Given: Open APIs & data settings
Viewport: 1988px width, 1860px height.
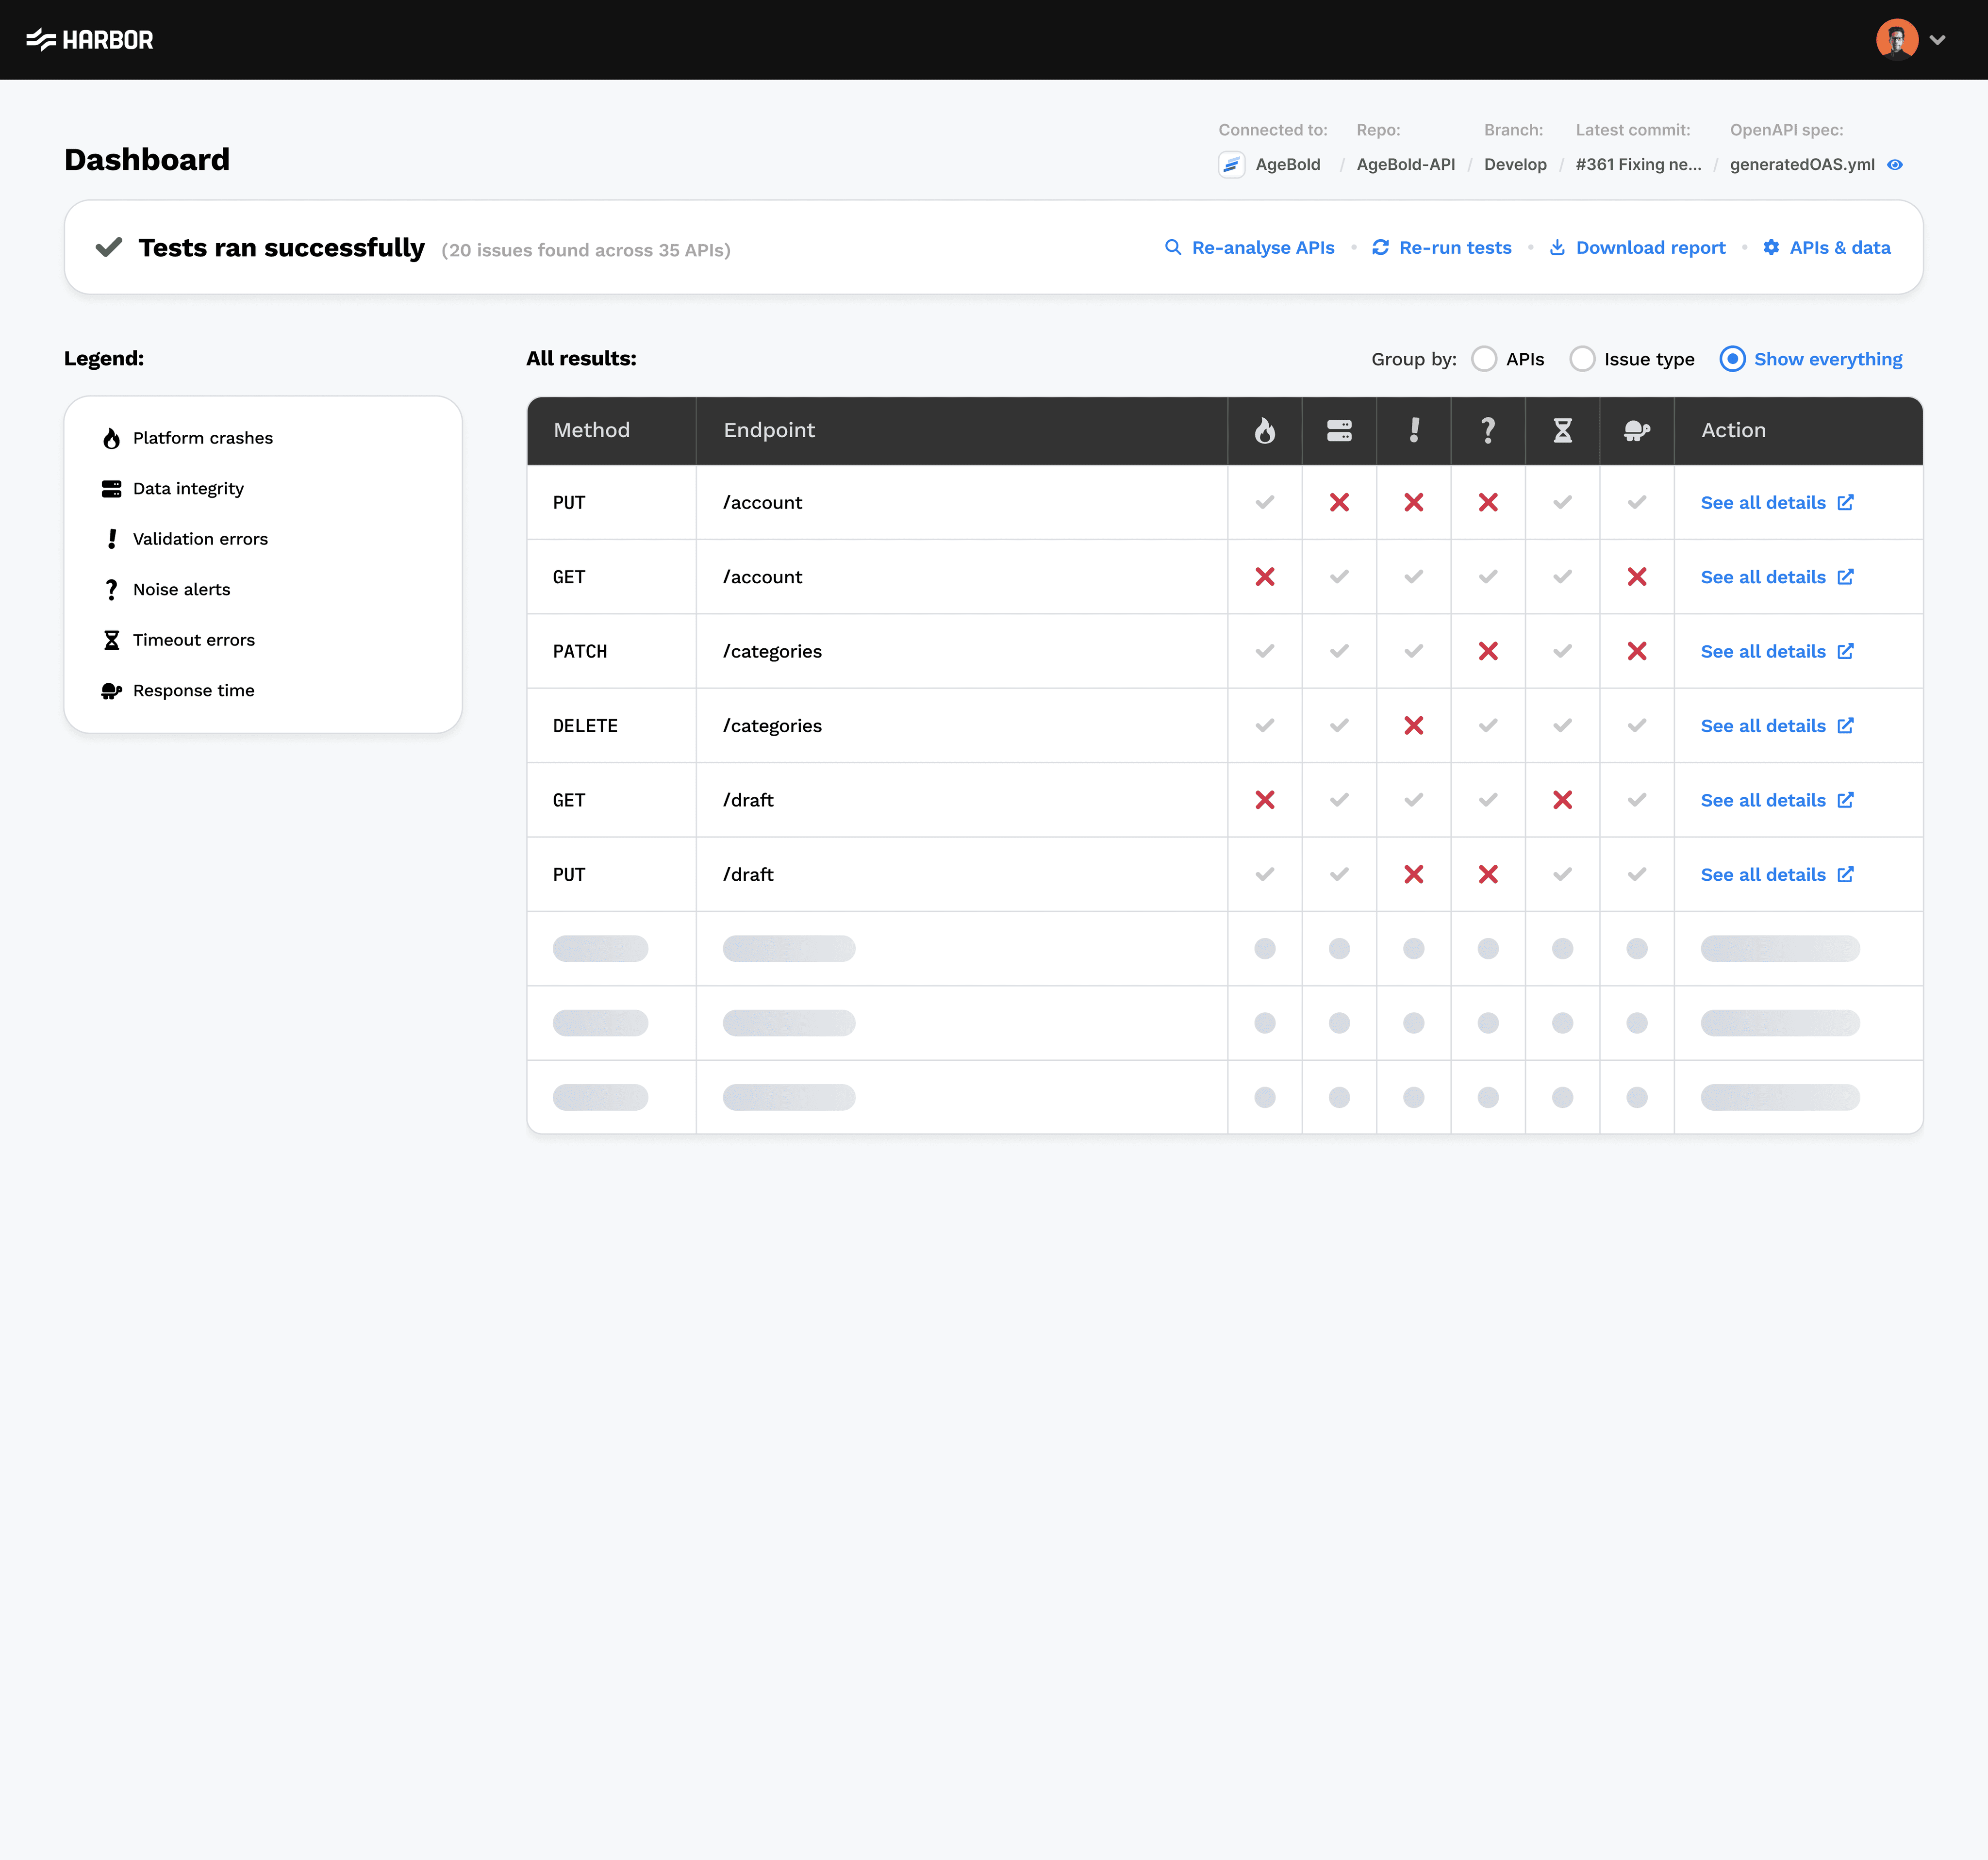Looking at the screenshot, I should click(x=1826, y=247).
